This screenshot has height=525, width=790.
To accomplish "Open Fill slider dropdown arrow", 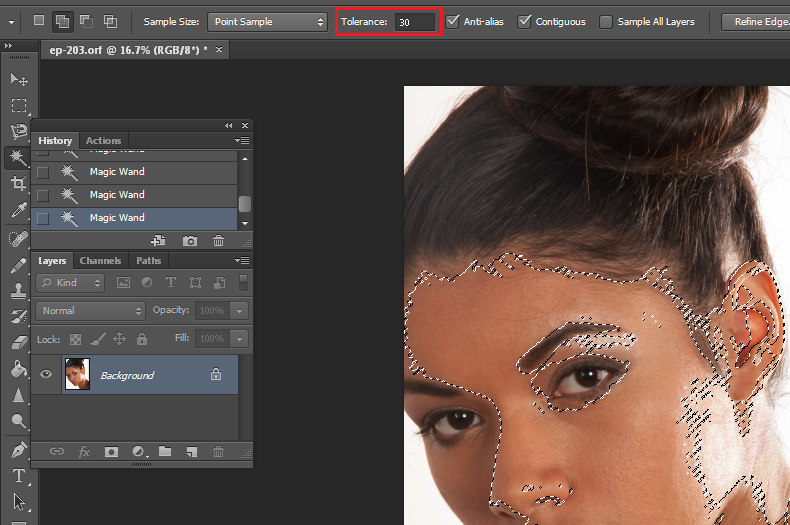I will coord(239,339).
